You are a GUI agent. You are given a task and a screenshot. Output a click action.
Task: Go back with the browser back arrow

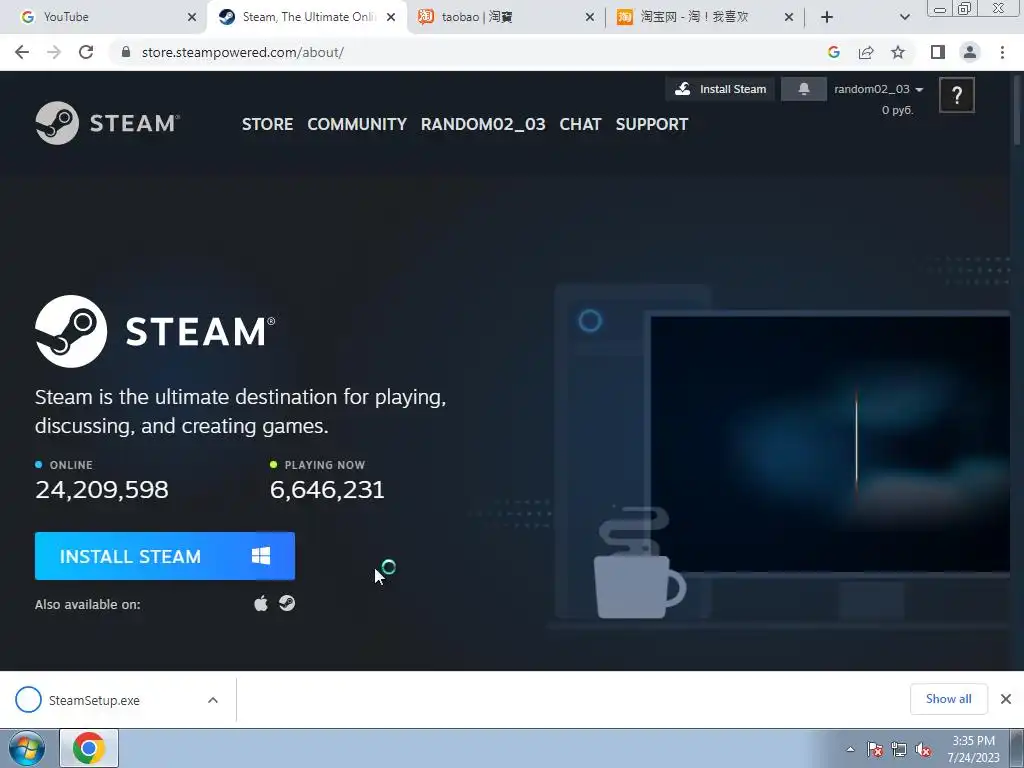click(x=22, y=52)
